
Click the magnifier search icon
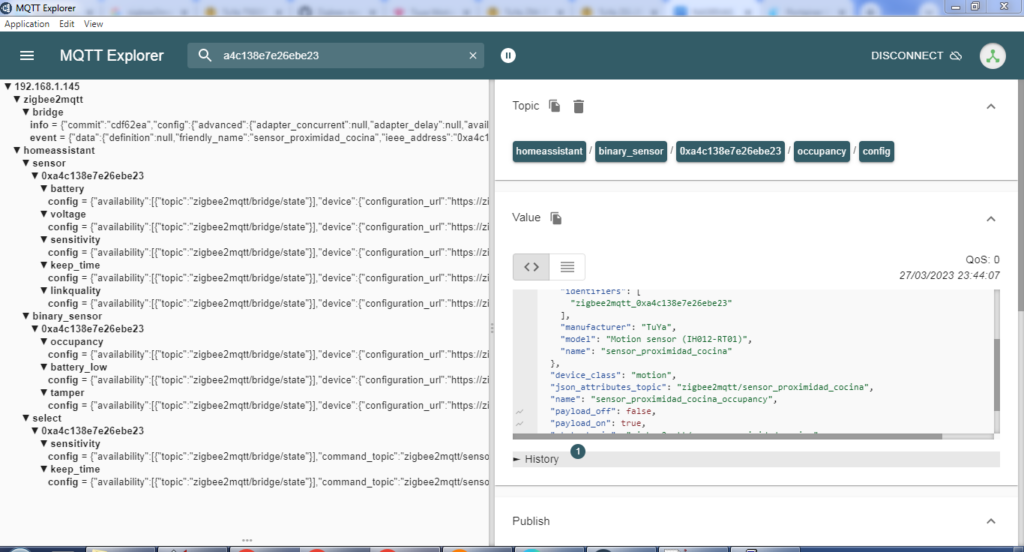tap(205, 56)
